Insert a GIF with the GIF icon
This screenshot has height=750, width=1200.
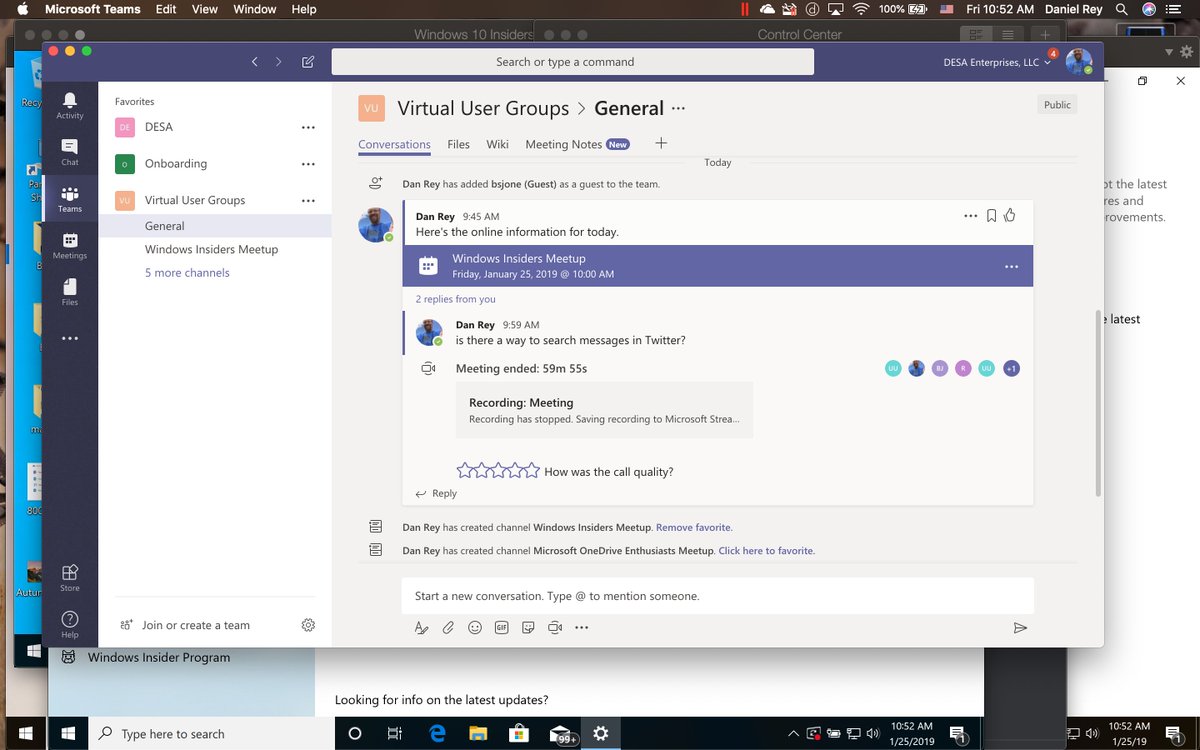tap(502, 628)
